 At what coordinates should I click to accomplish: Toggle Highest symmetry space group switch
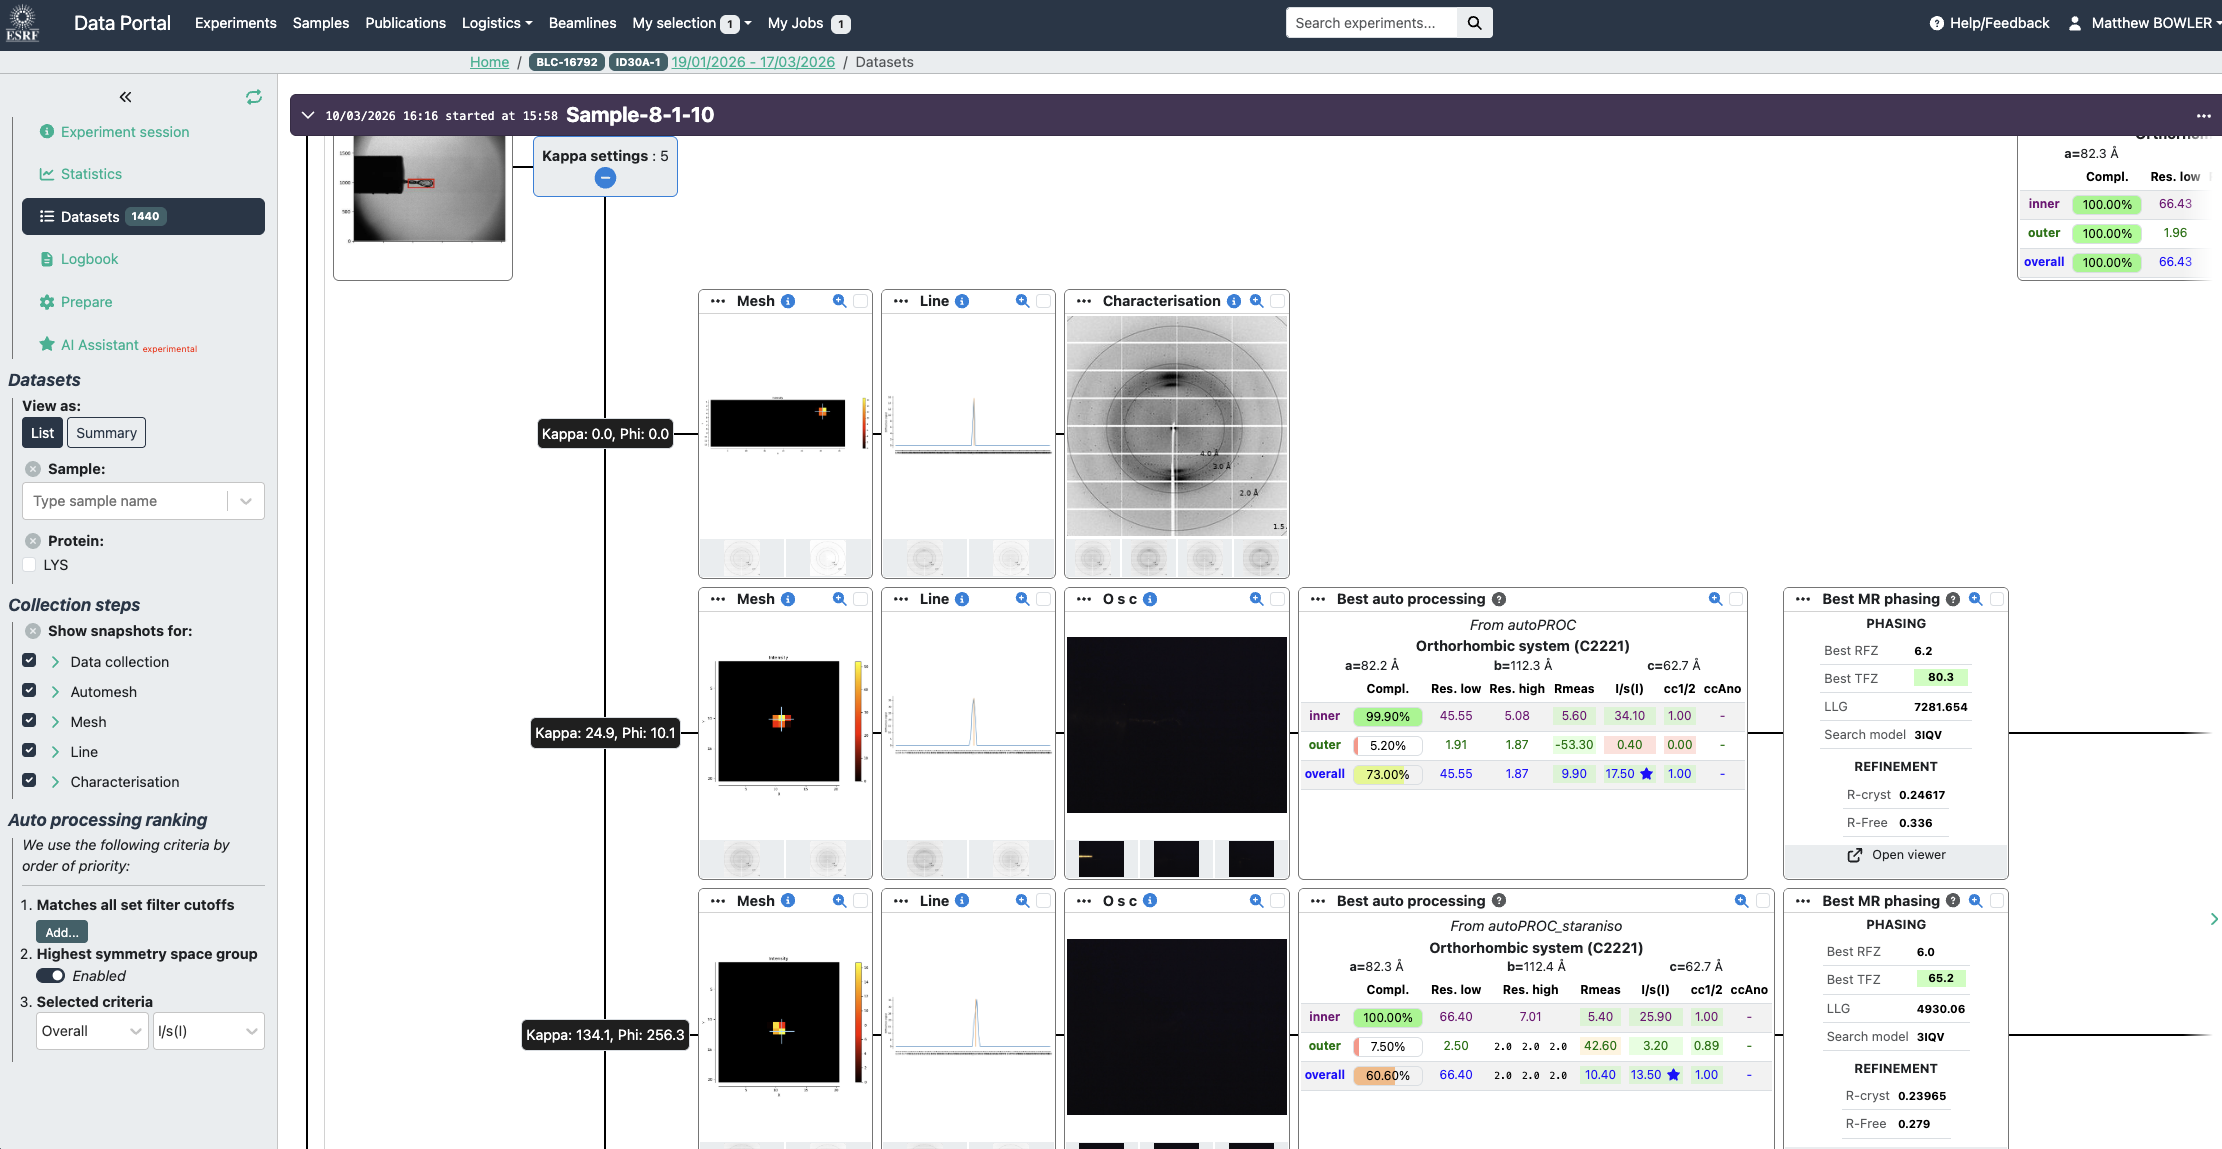click(x=51, y=976)
